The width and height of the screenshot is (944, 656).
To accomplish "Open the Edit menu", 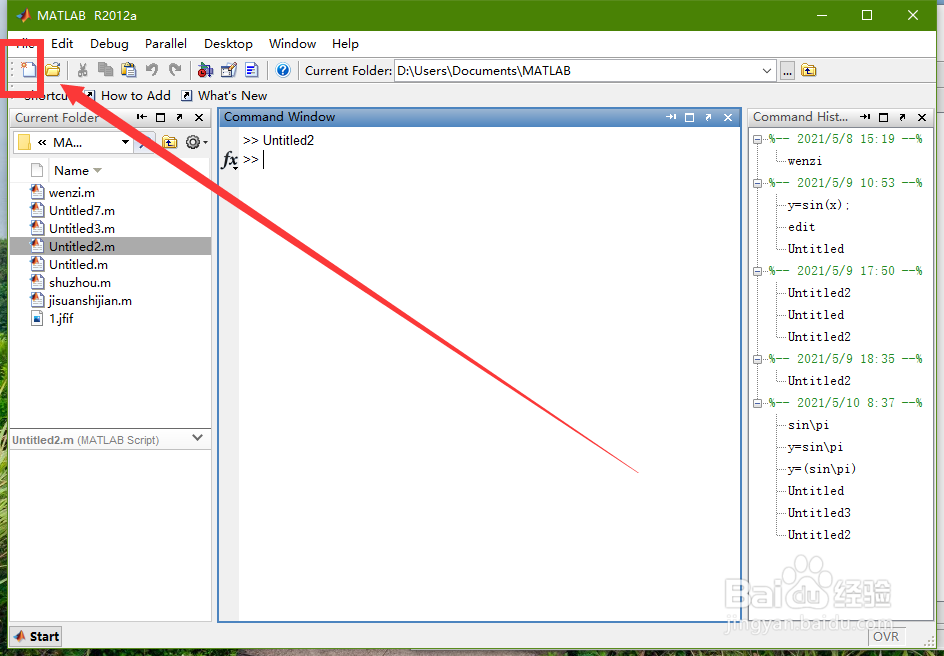I will point(62,43).
